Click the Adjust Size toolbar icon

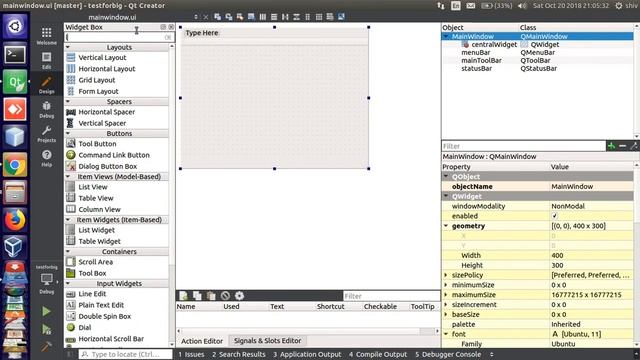click(341, 17)
